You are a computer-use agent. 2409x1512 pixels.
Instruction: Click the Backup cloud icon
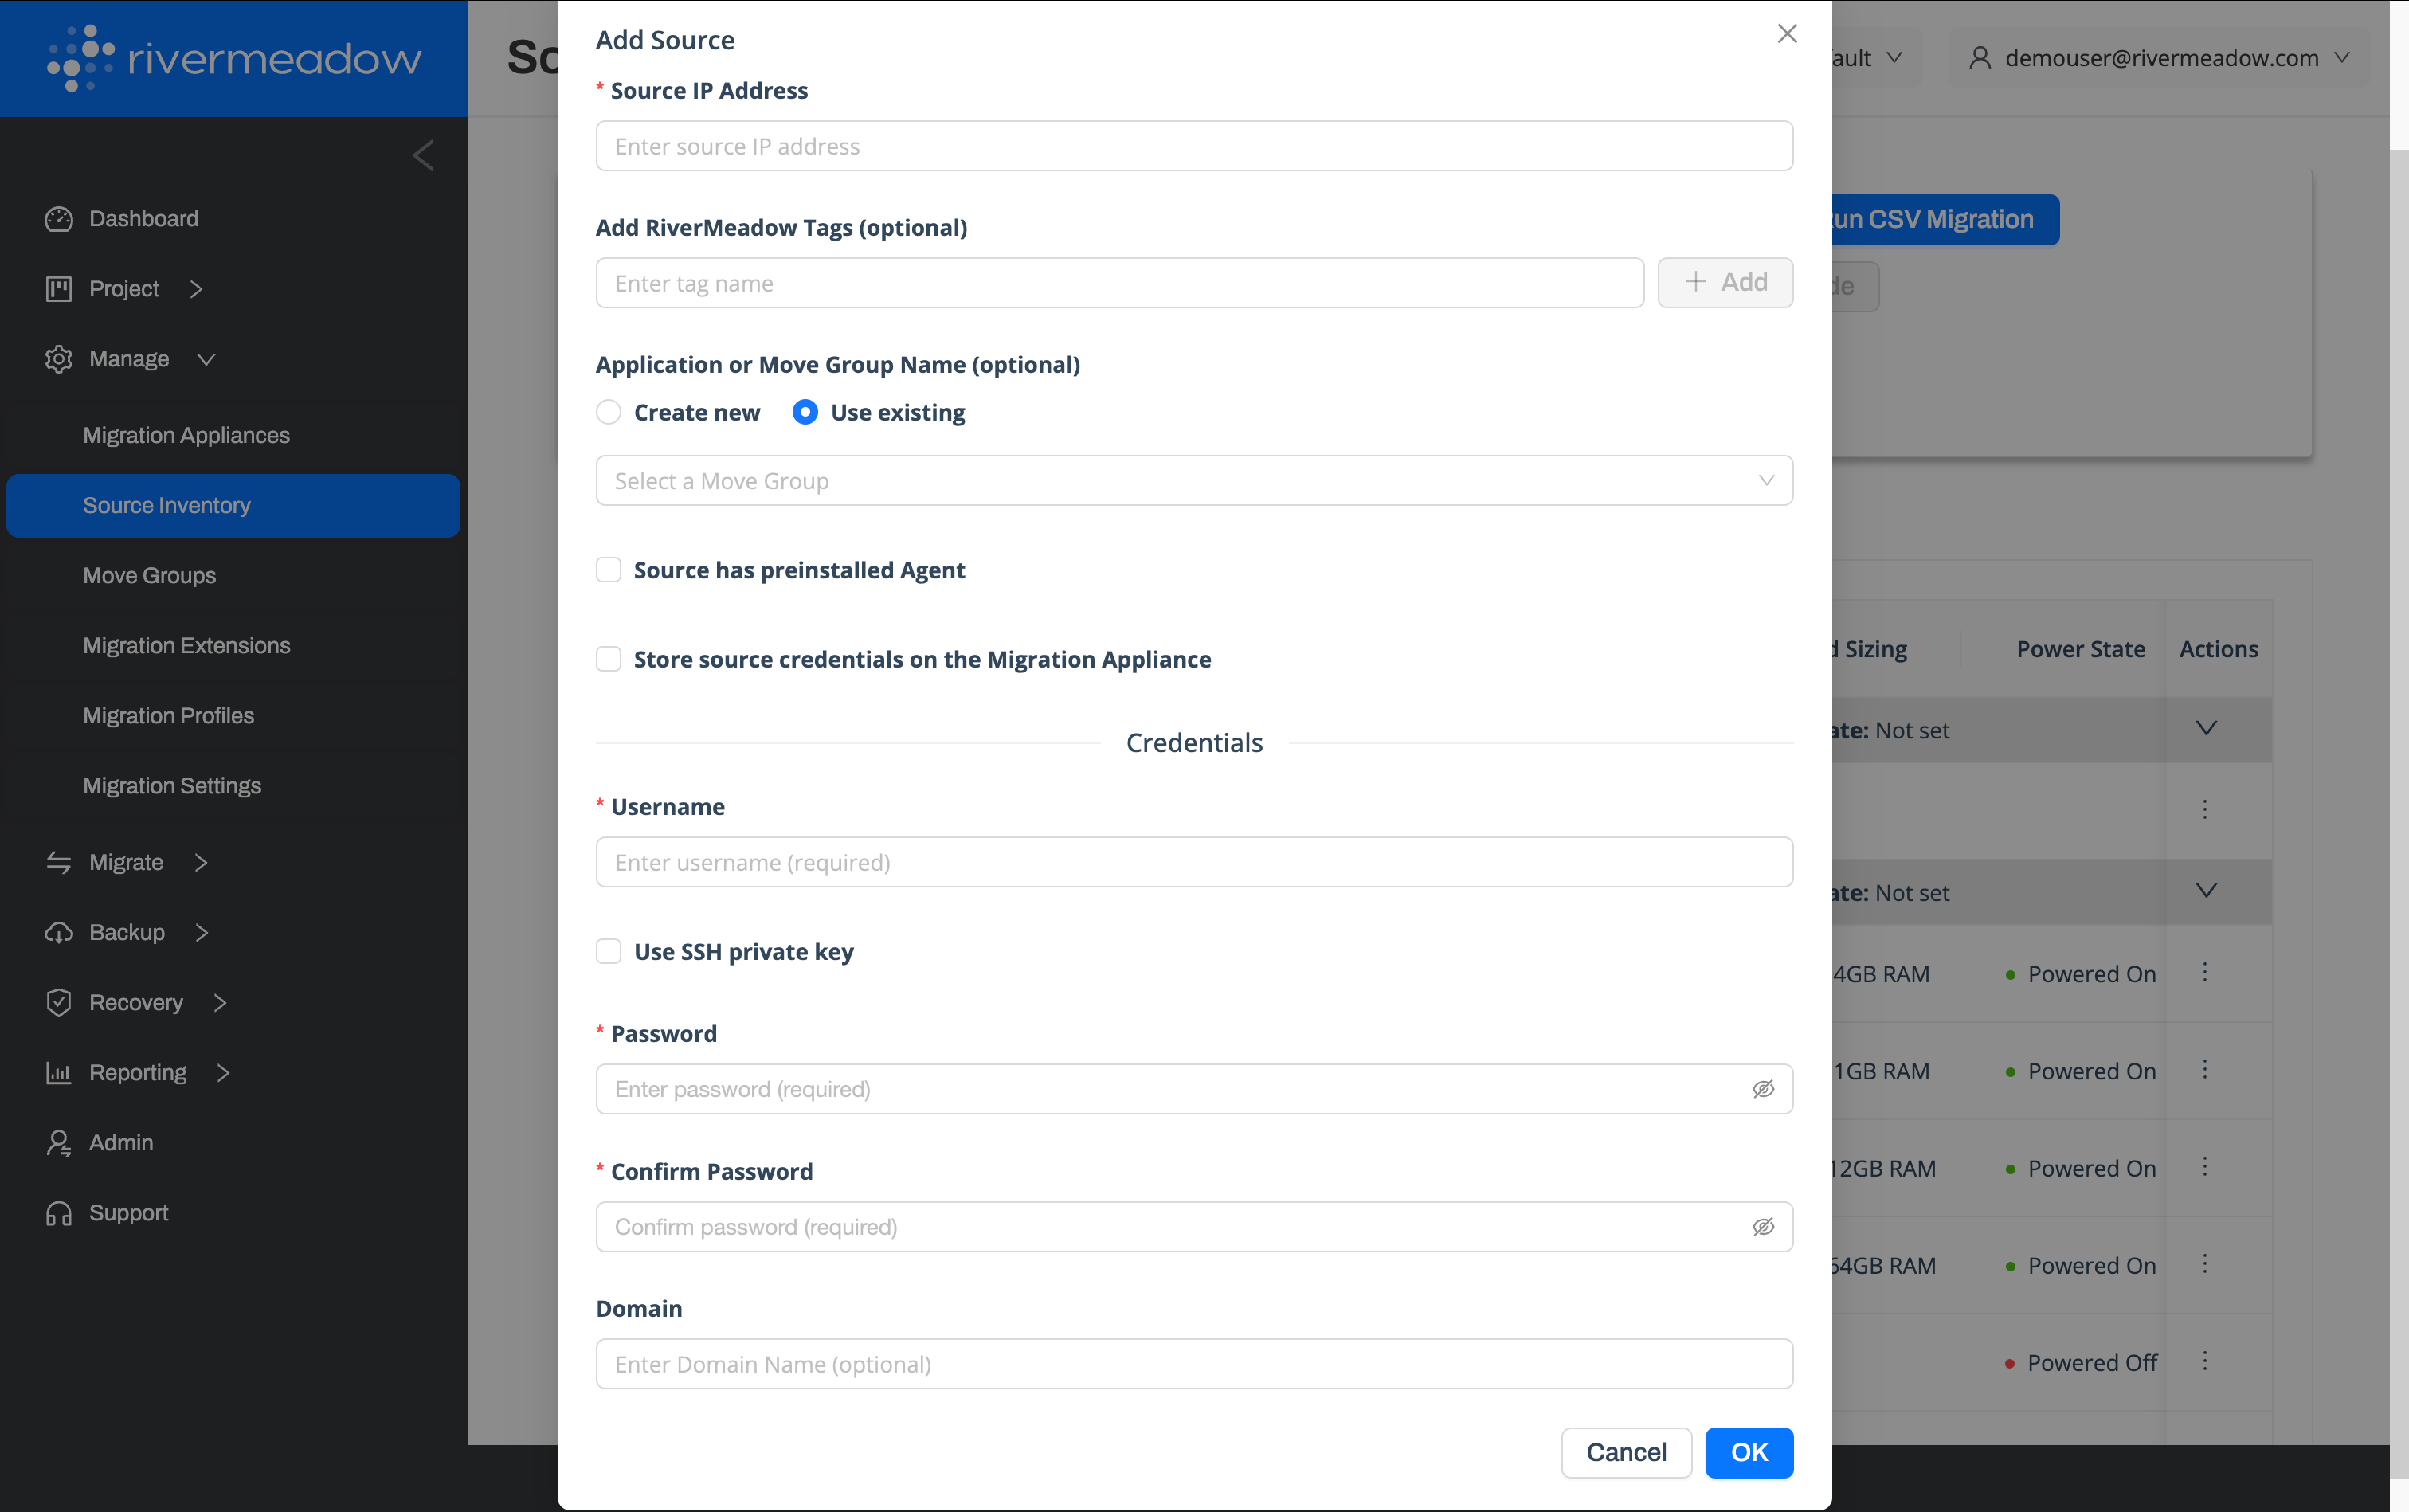click(x=59, y=932)
